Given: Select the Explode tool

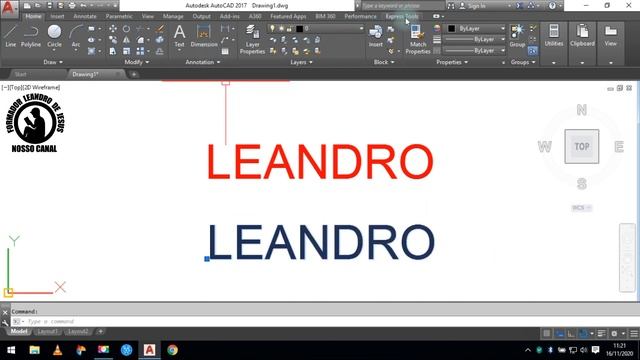Looking at the screenshot, I should (x=160, y=40).
